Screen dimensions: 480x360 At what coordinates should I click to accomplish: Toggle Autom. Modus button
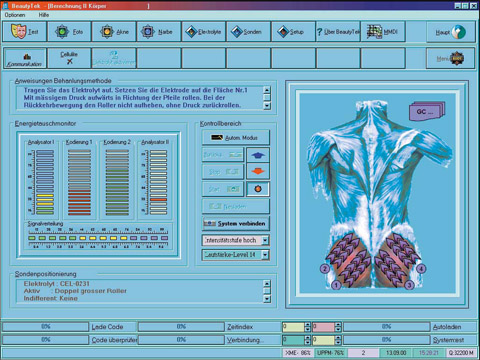click(235, 137)
